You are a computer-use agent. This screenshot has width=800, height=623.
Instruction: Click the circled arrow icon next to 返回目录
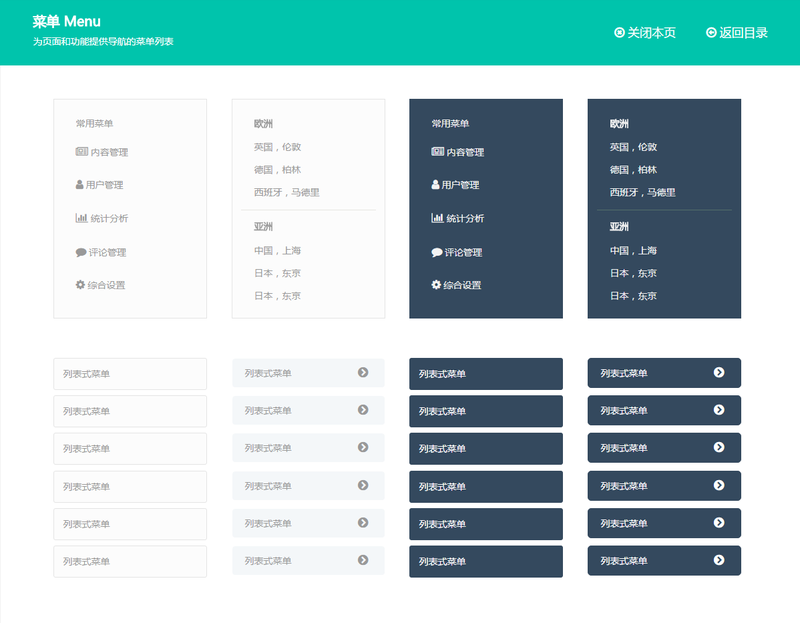711,33
